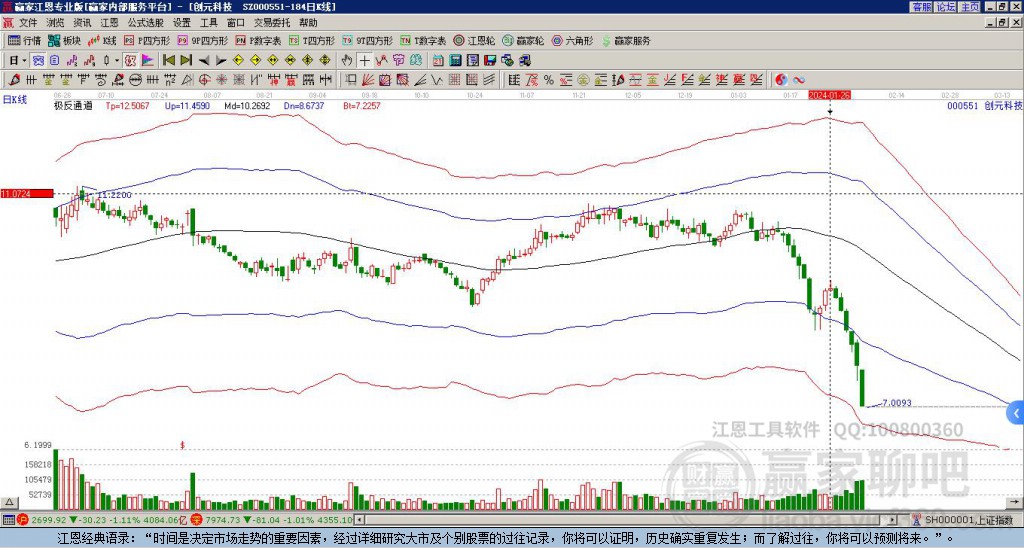The height and width of the screenshot is (548, 1024).
Task: Click the save floppy disk icon
Action: tap(490, 61)
